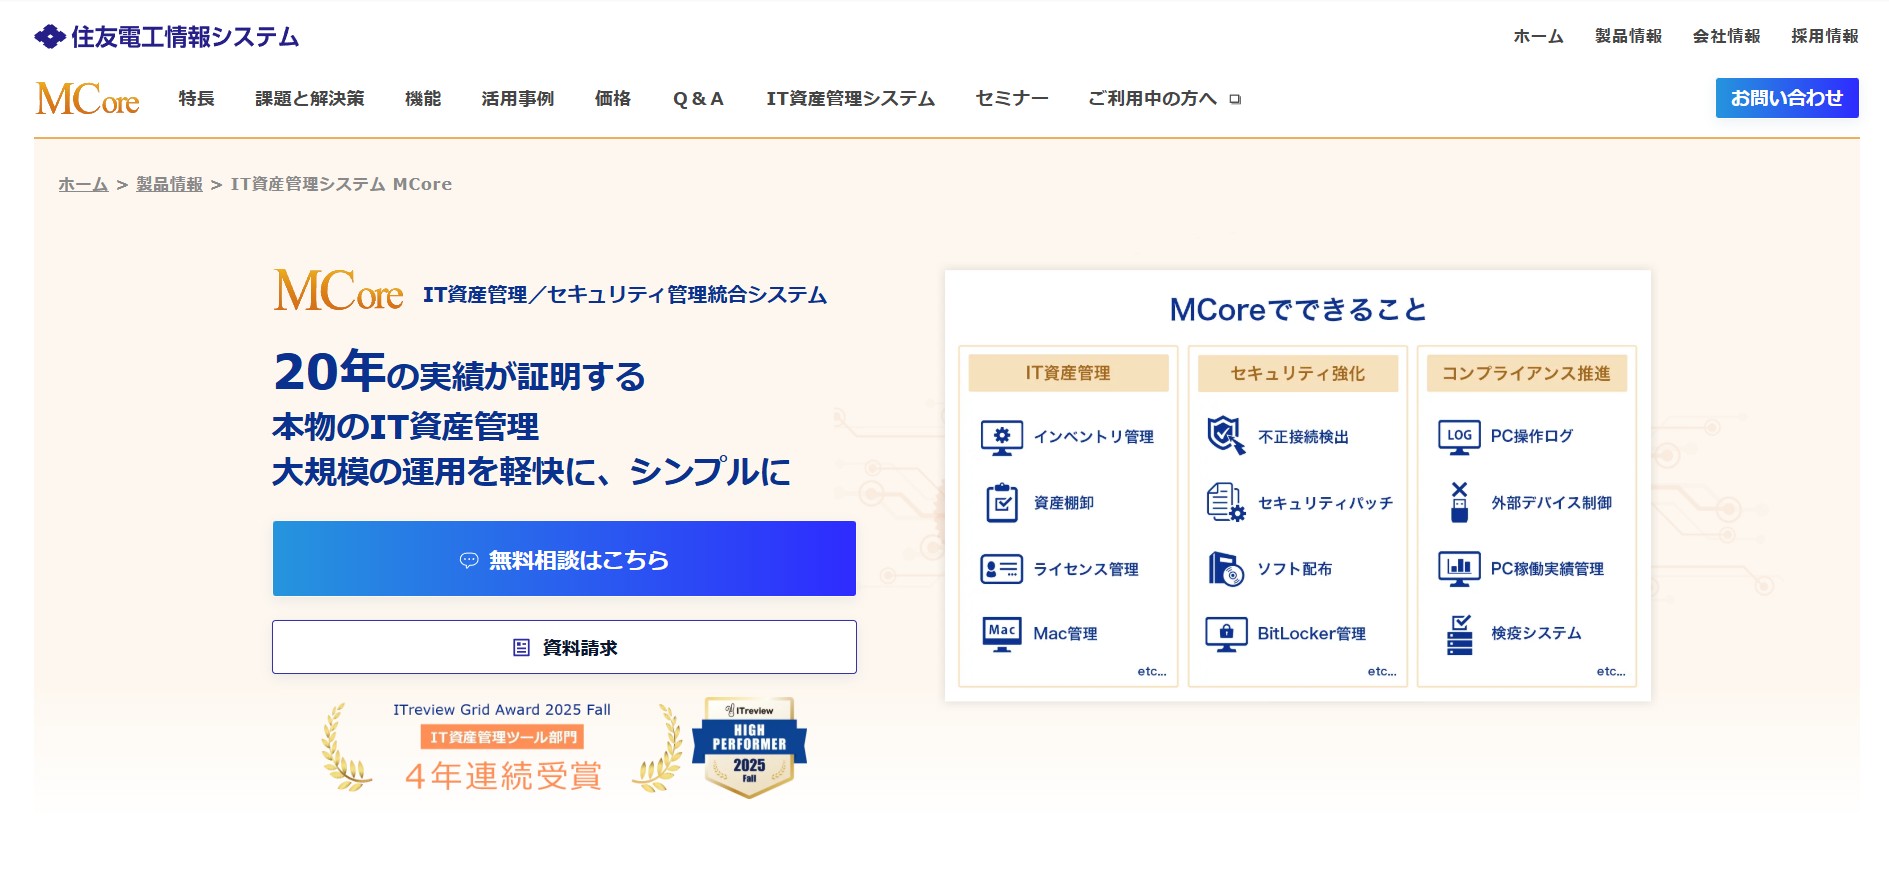Click etc... in the IT資産管理 column
The height and width of the screenshot is (893, 1889).
(x=1152, y=672)
